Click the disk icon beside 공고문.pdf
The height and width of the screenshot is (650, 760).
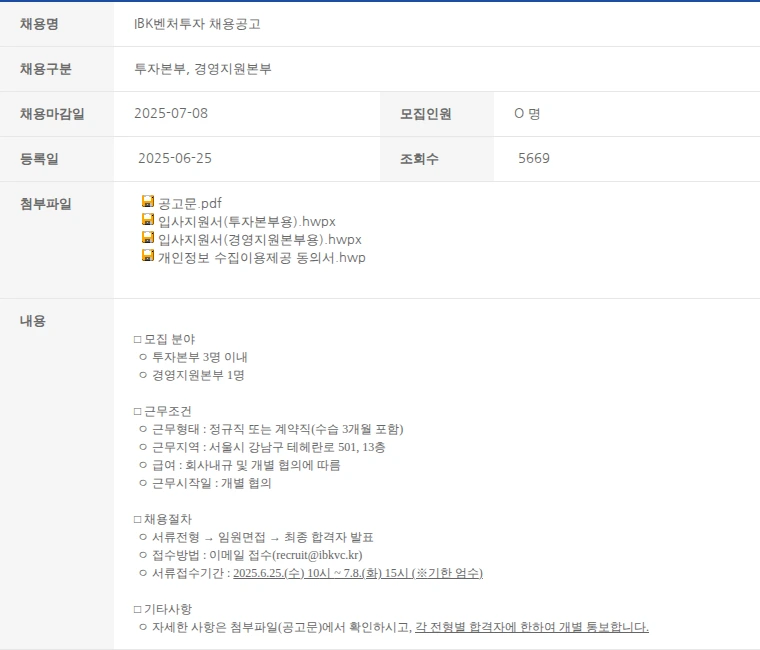[x=148, y=201]
